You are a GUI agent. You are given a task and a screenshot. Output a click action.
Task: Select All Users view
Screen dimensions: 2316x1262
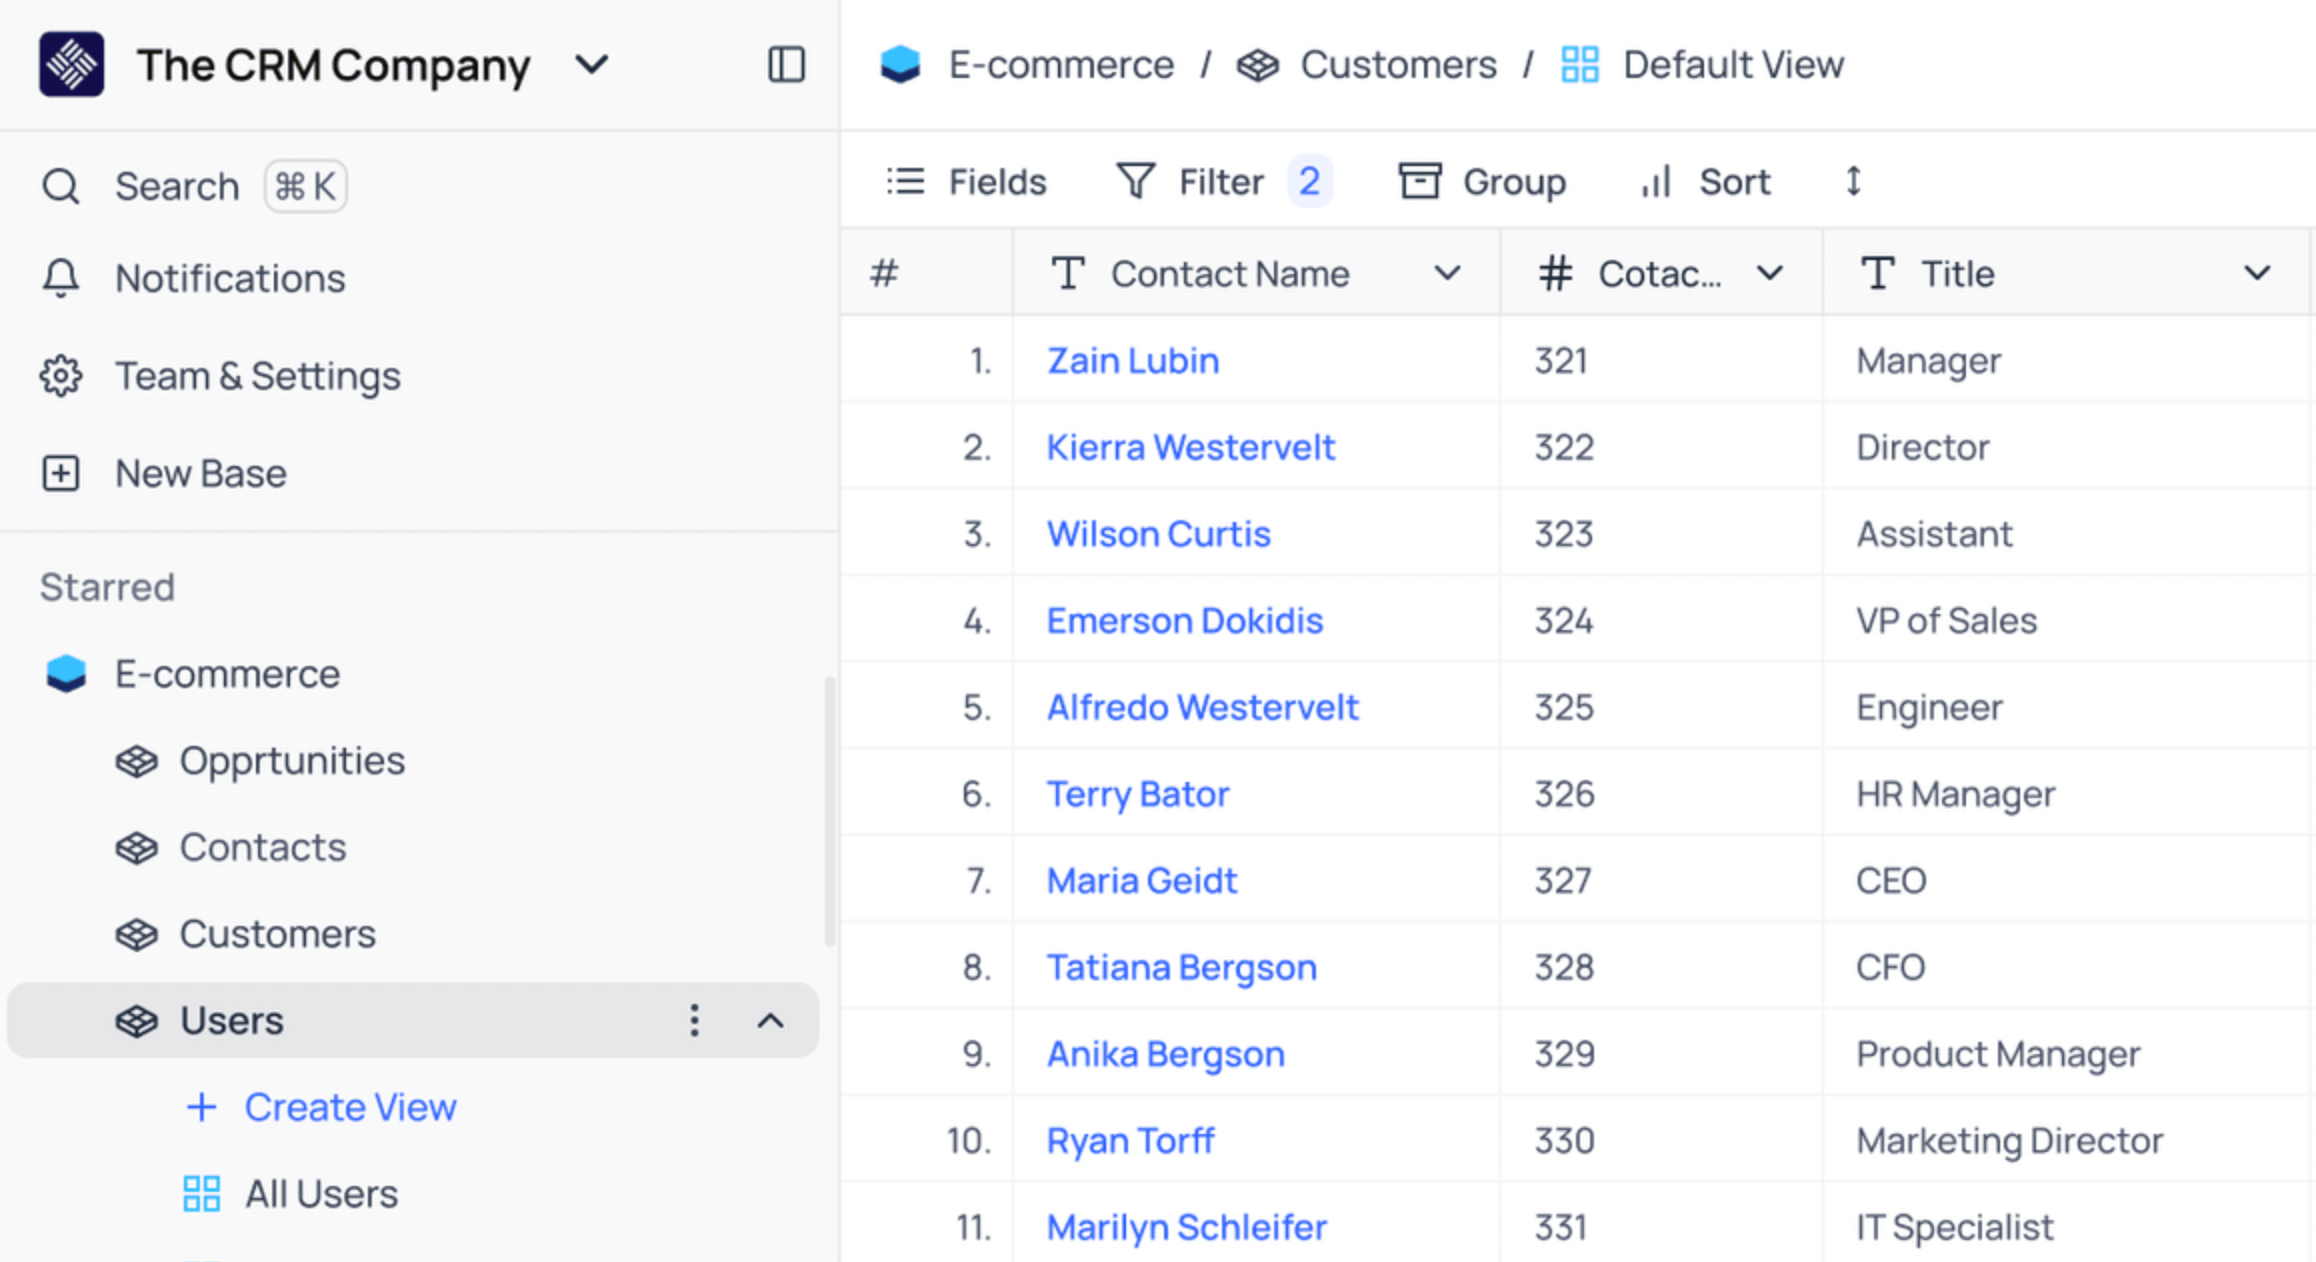point(321,1194)
